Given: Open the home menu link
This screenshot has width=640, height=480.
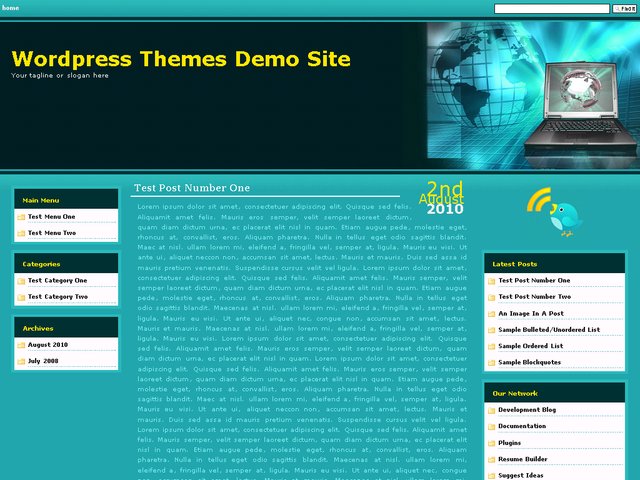Looking at the screenshot, I should click(x=10, y=8).
